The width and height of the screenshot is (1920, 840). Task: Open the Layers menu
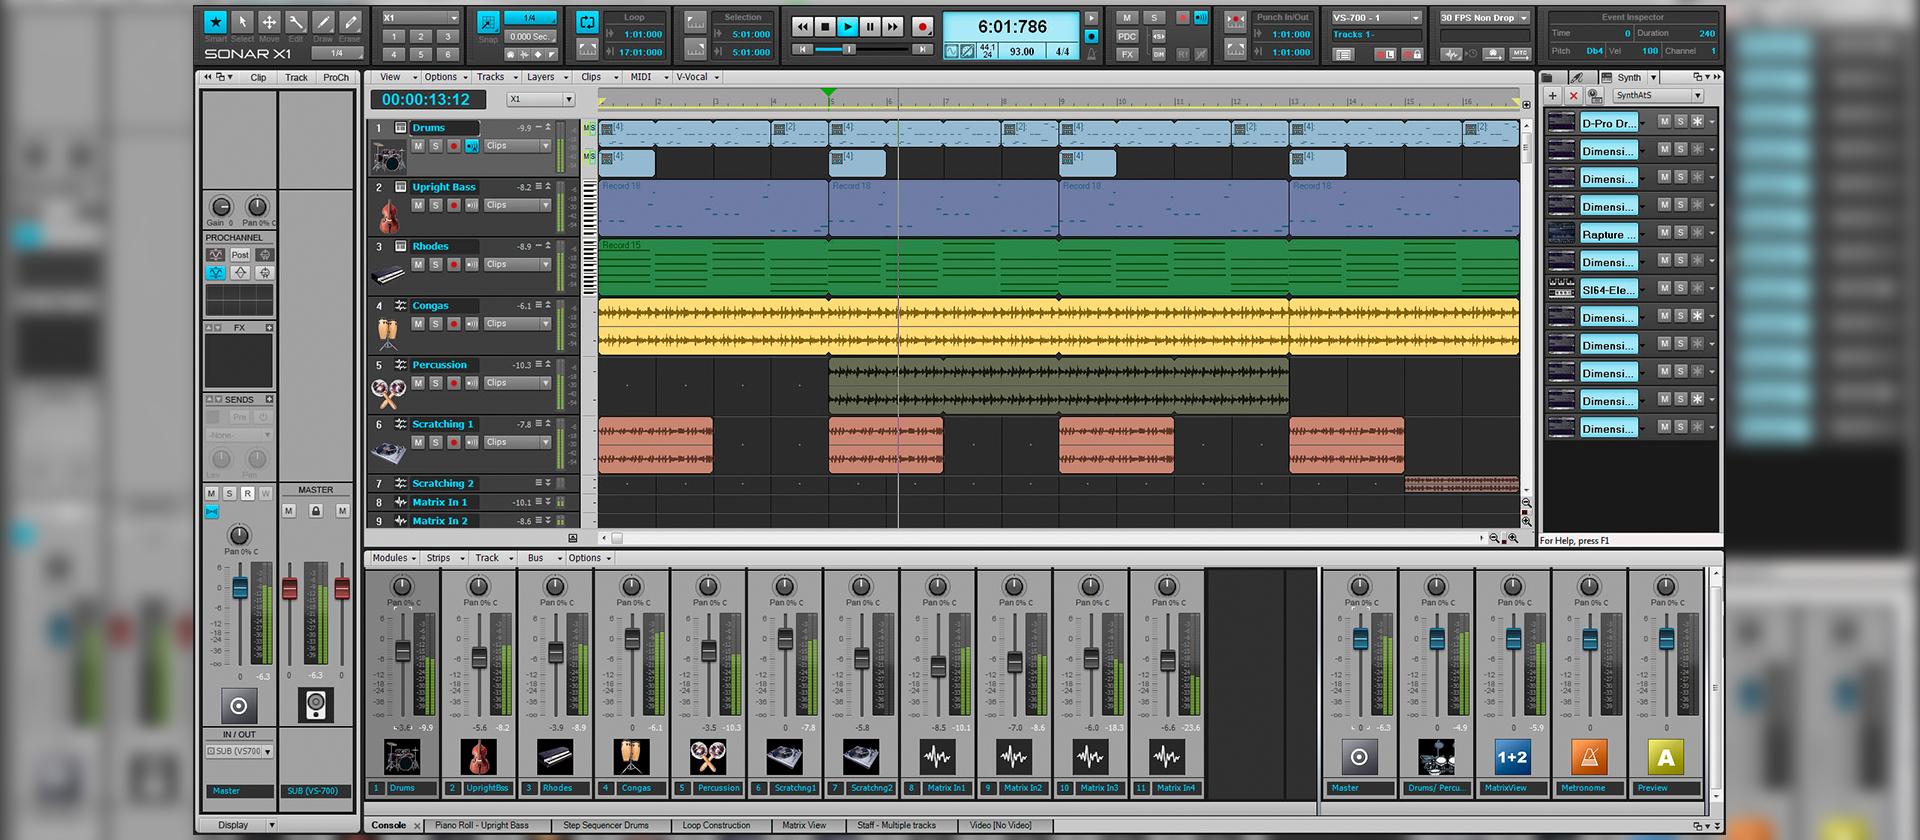coord(545,77)
